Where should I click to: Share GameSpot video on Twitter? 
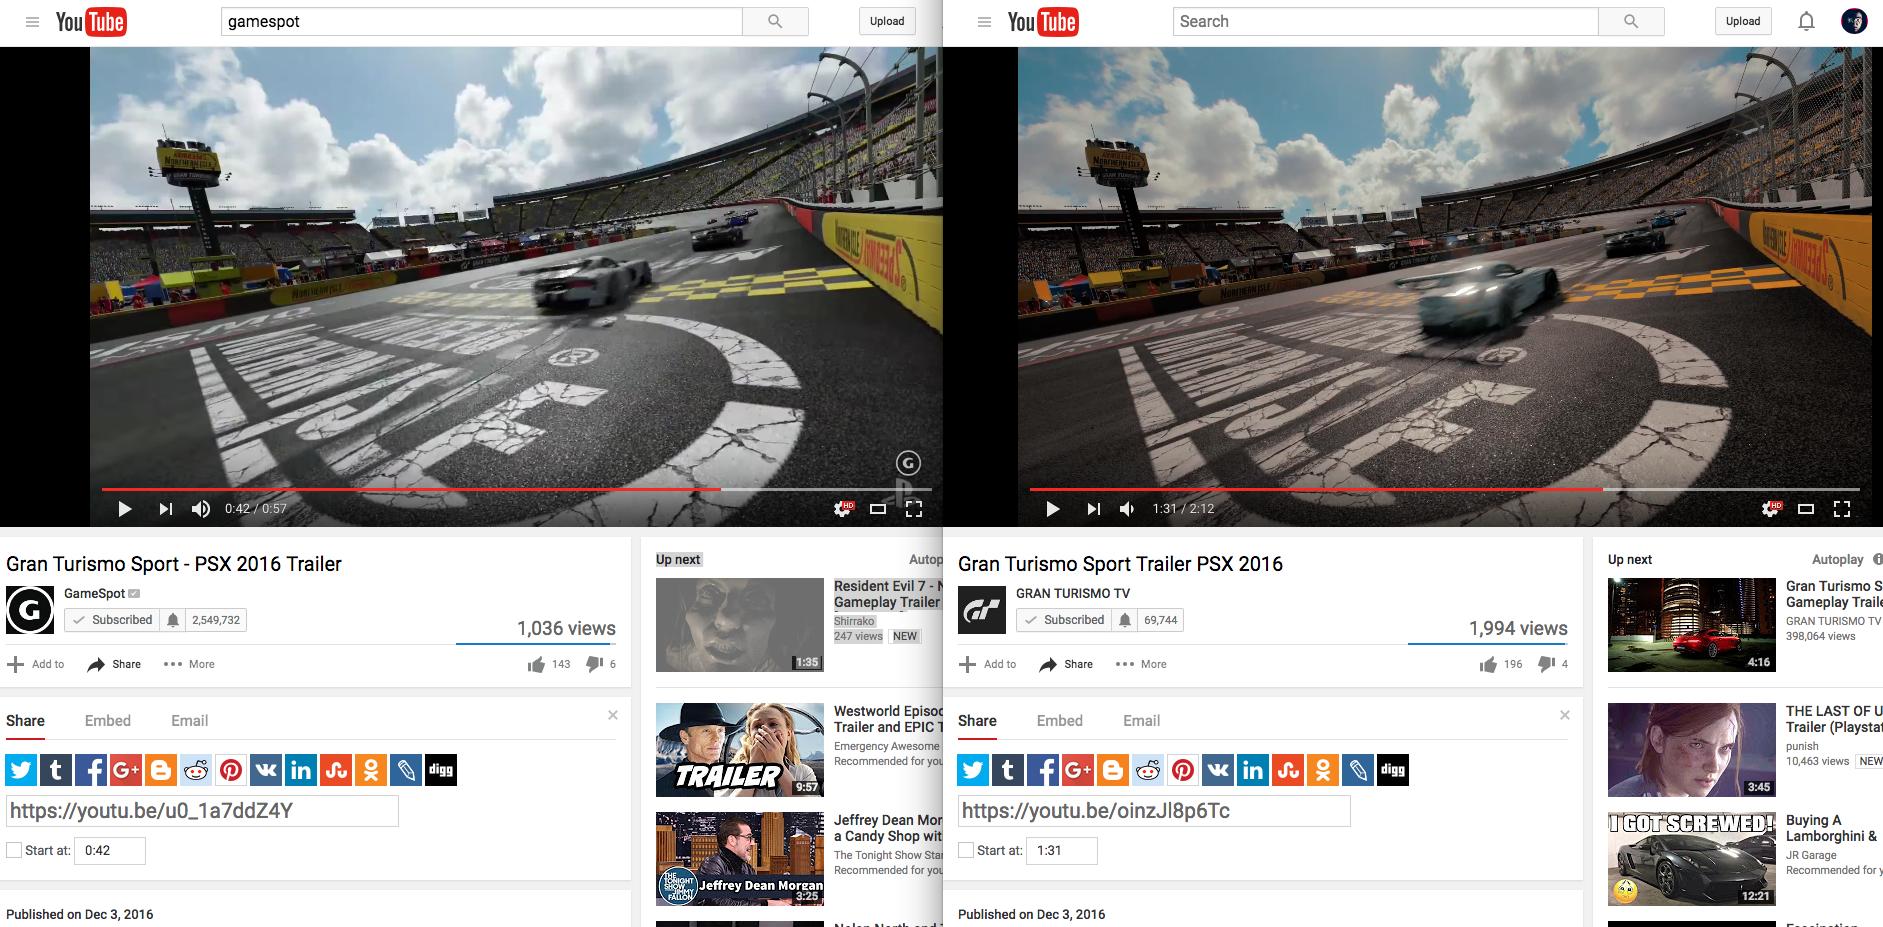21,770
